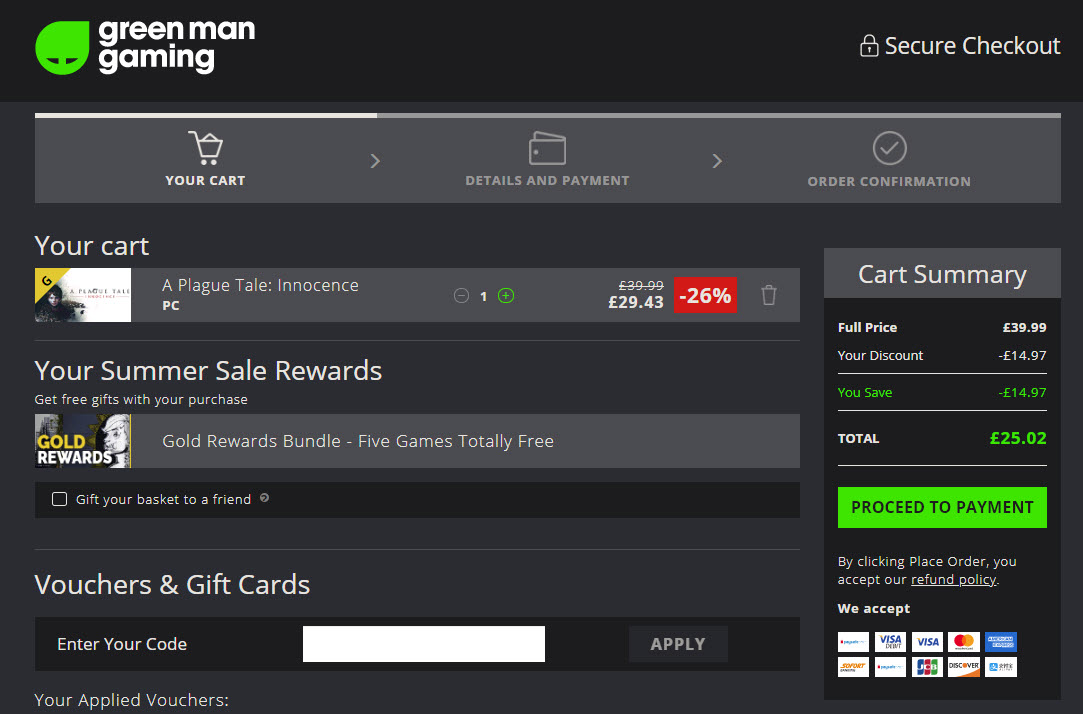The height and width of the screenshot is (714, 1083).
Task: Click the Visa Debit payment icon
Action: (x=890, y=641)
